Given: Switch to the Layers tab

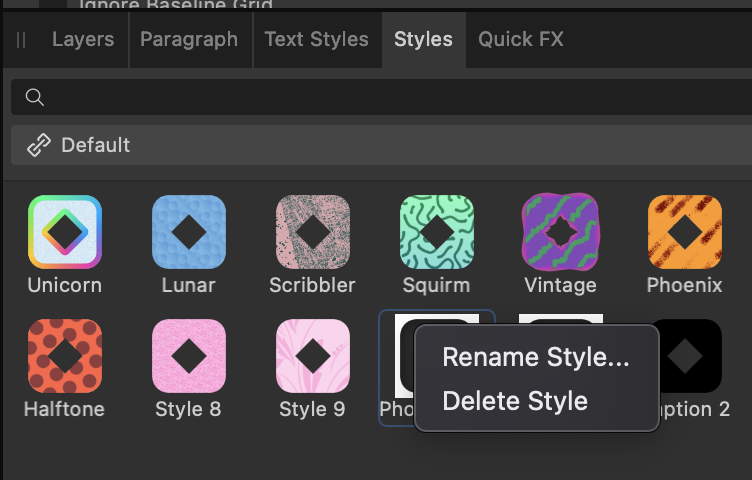Looking at the screenshot, I should [83, 39].
